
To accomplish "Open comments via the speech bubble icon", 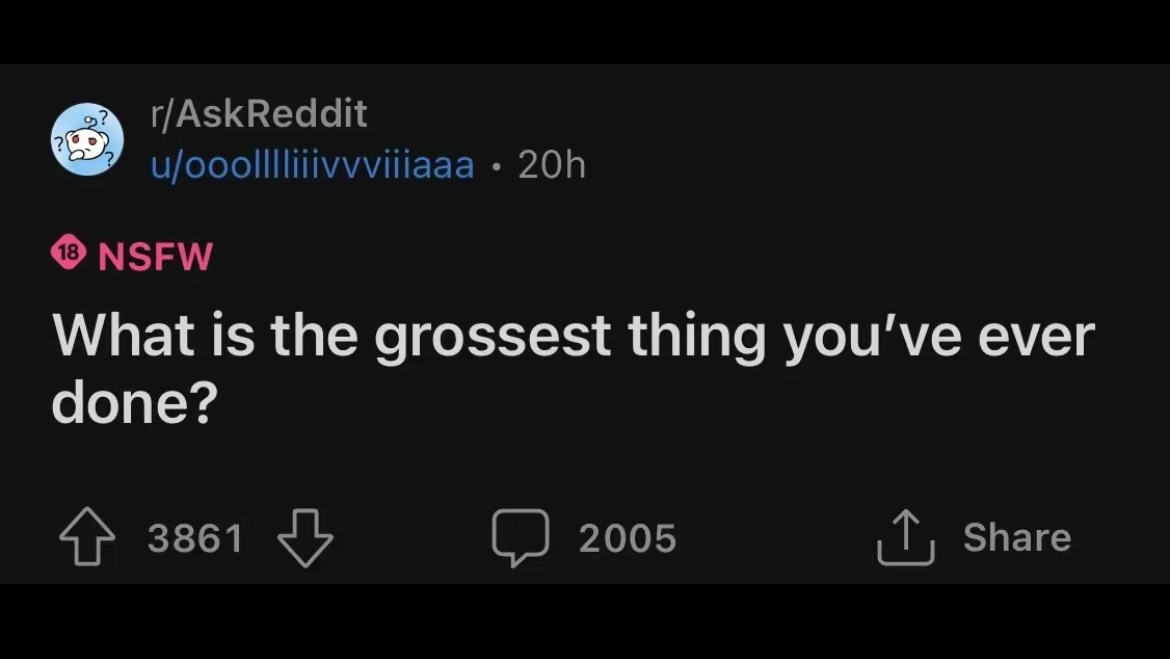I will click(x=520, y=537).
